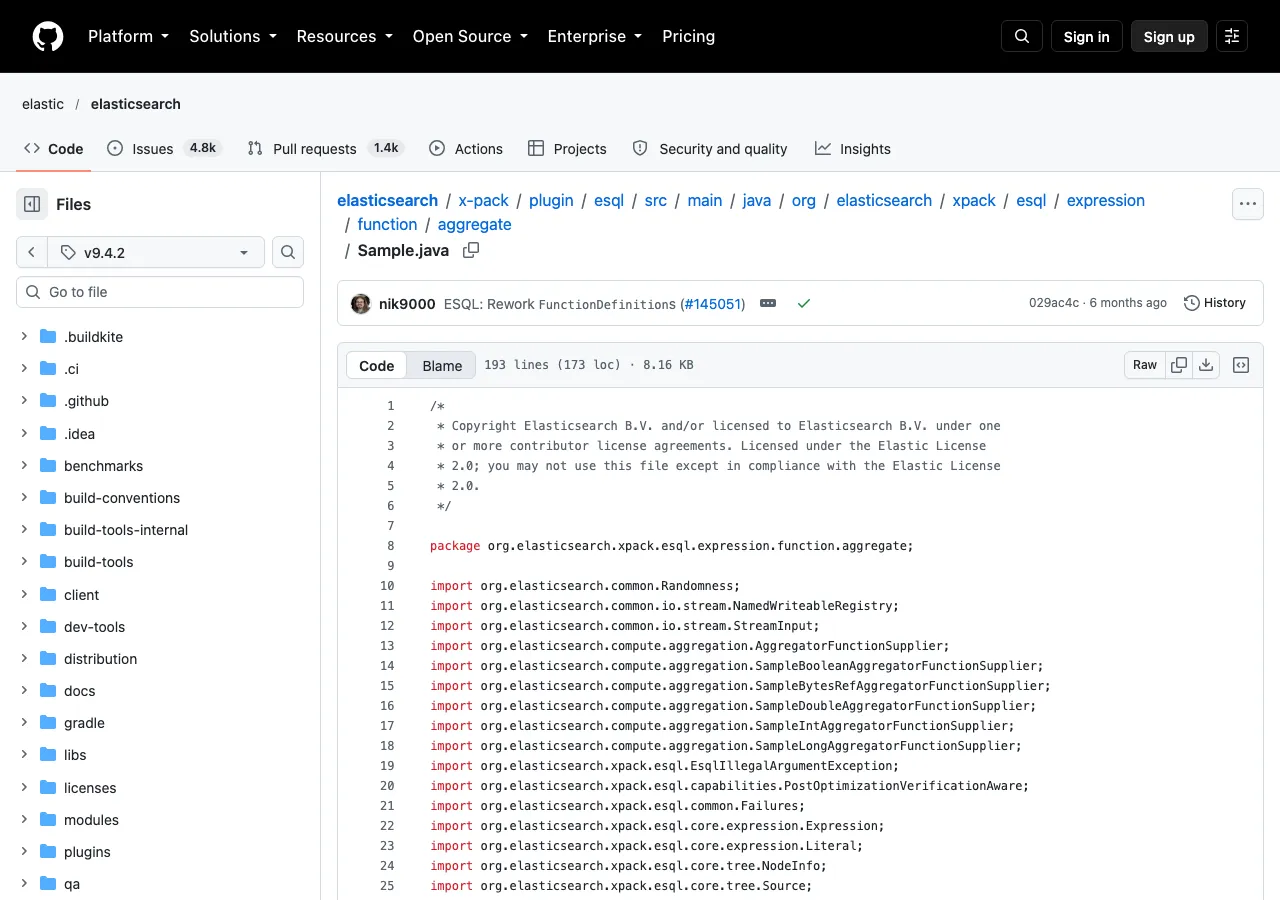Click the Sign in button
This screenshot has height=900, width=1280.
pos(1087,36)
